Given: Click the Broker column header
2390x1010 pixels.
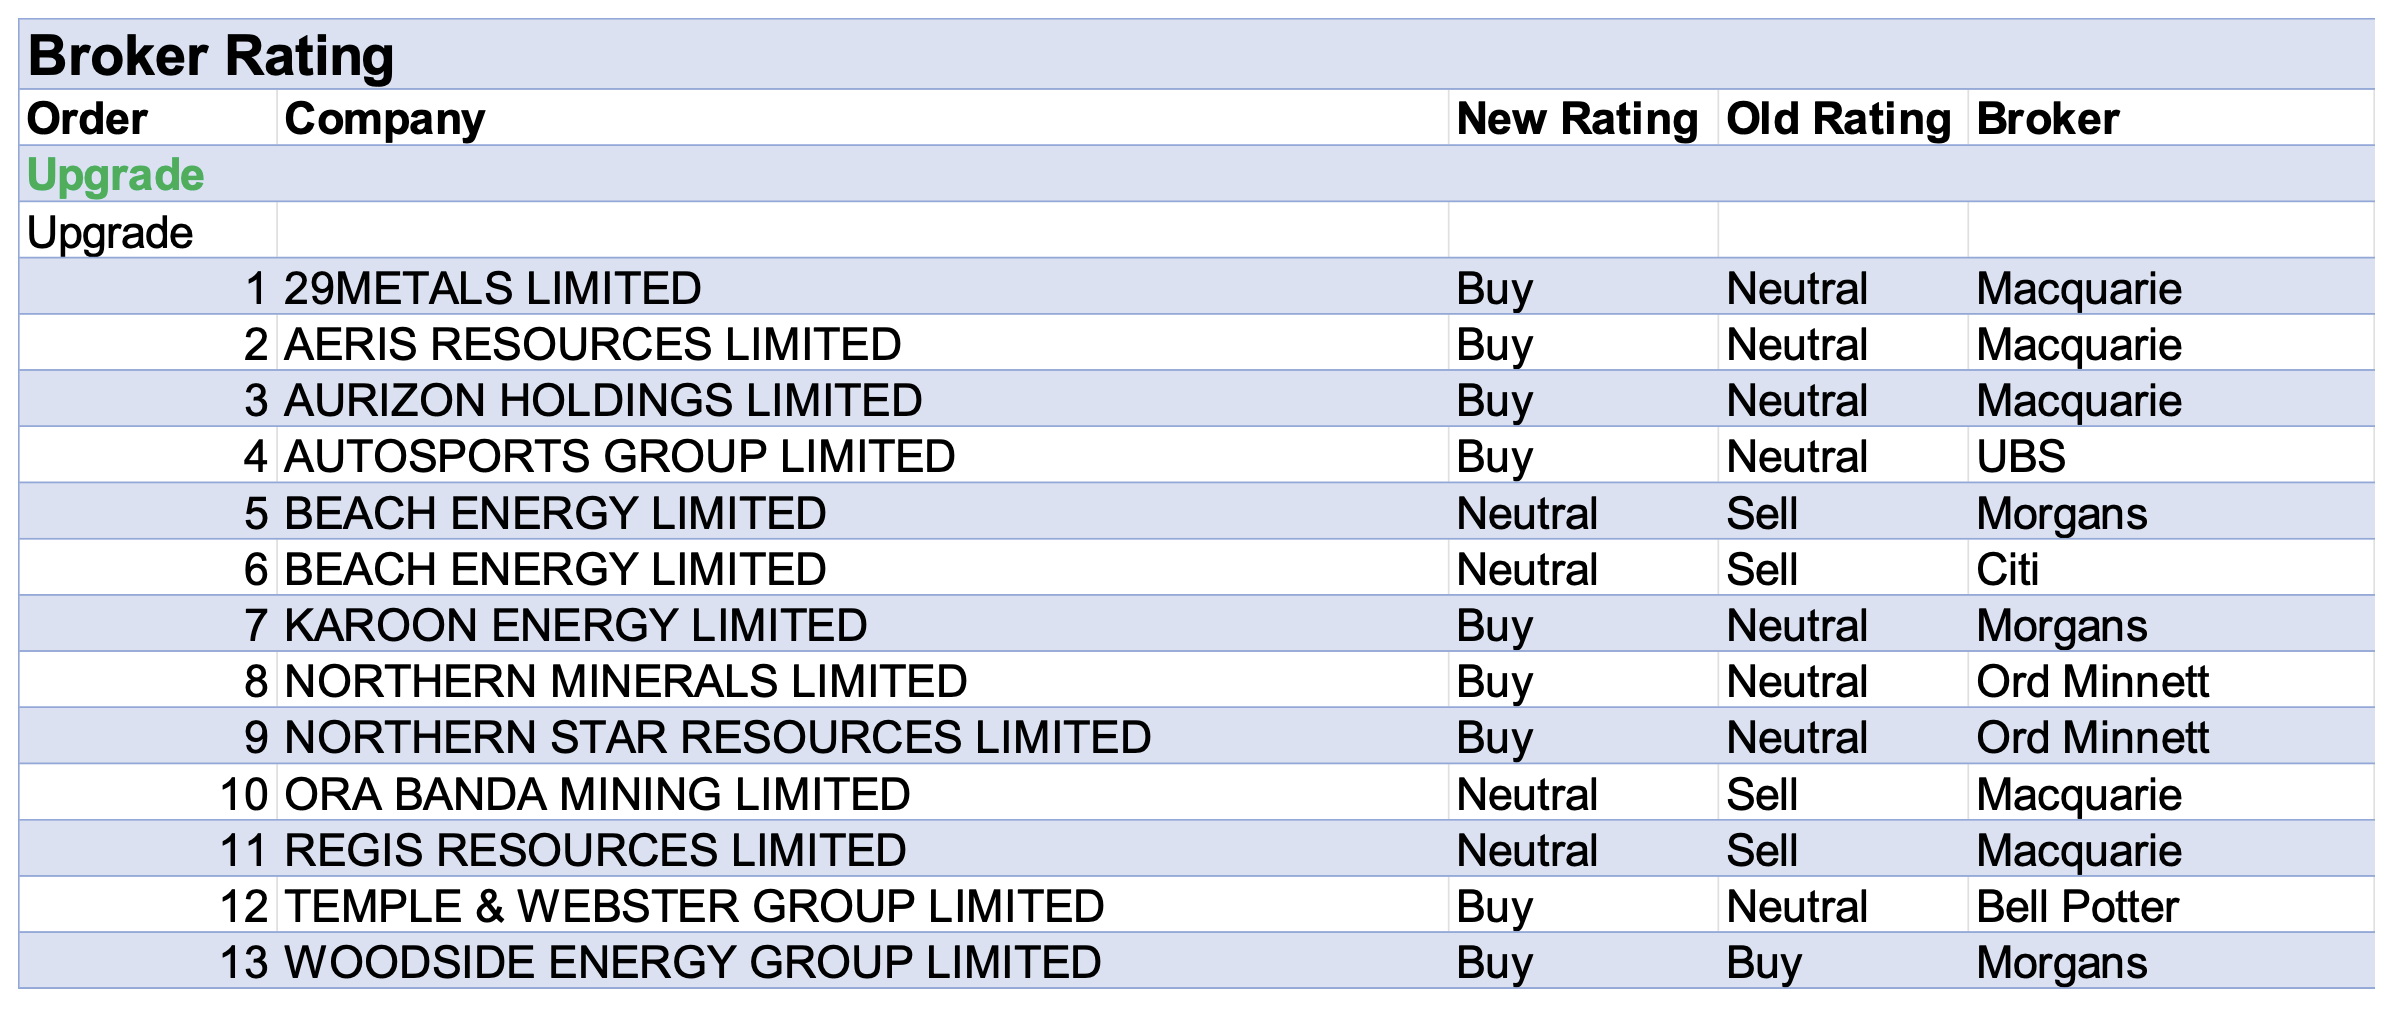Looking at the screenshot, I should pyautogui.click(x=2047, y=119).
